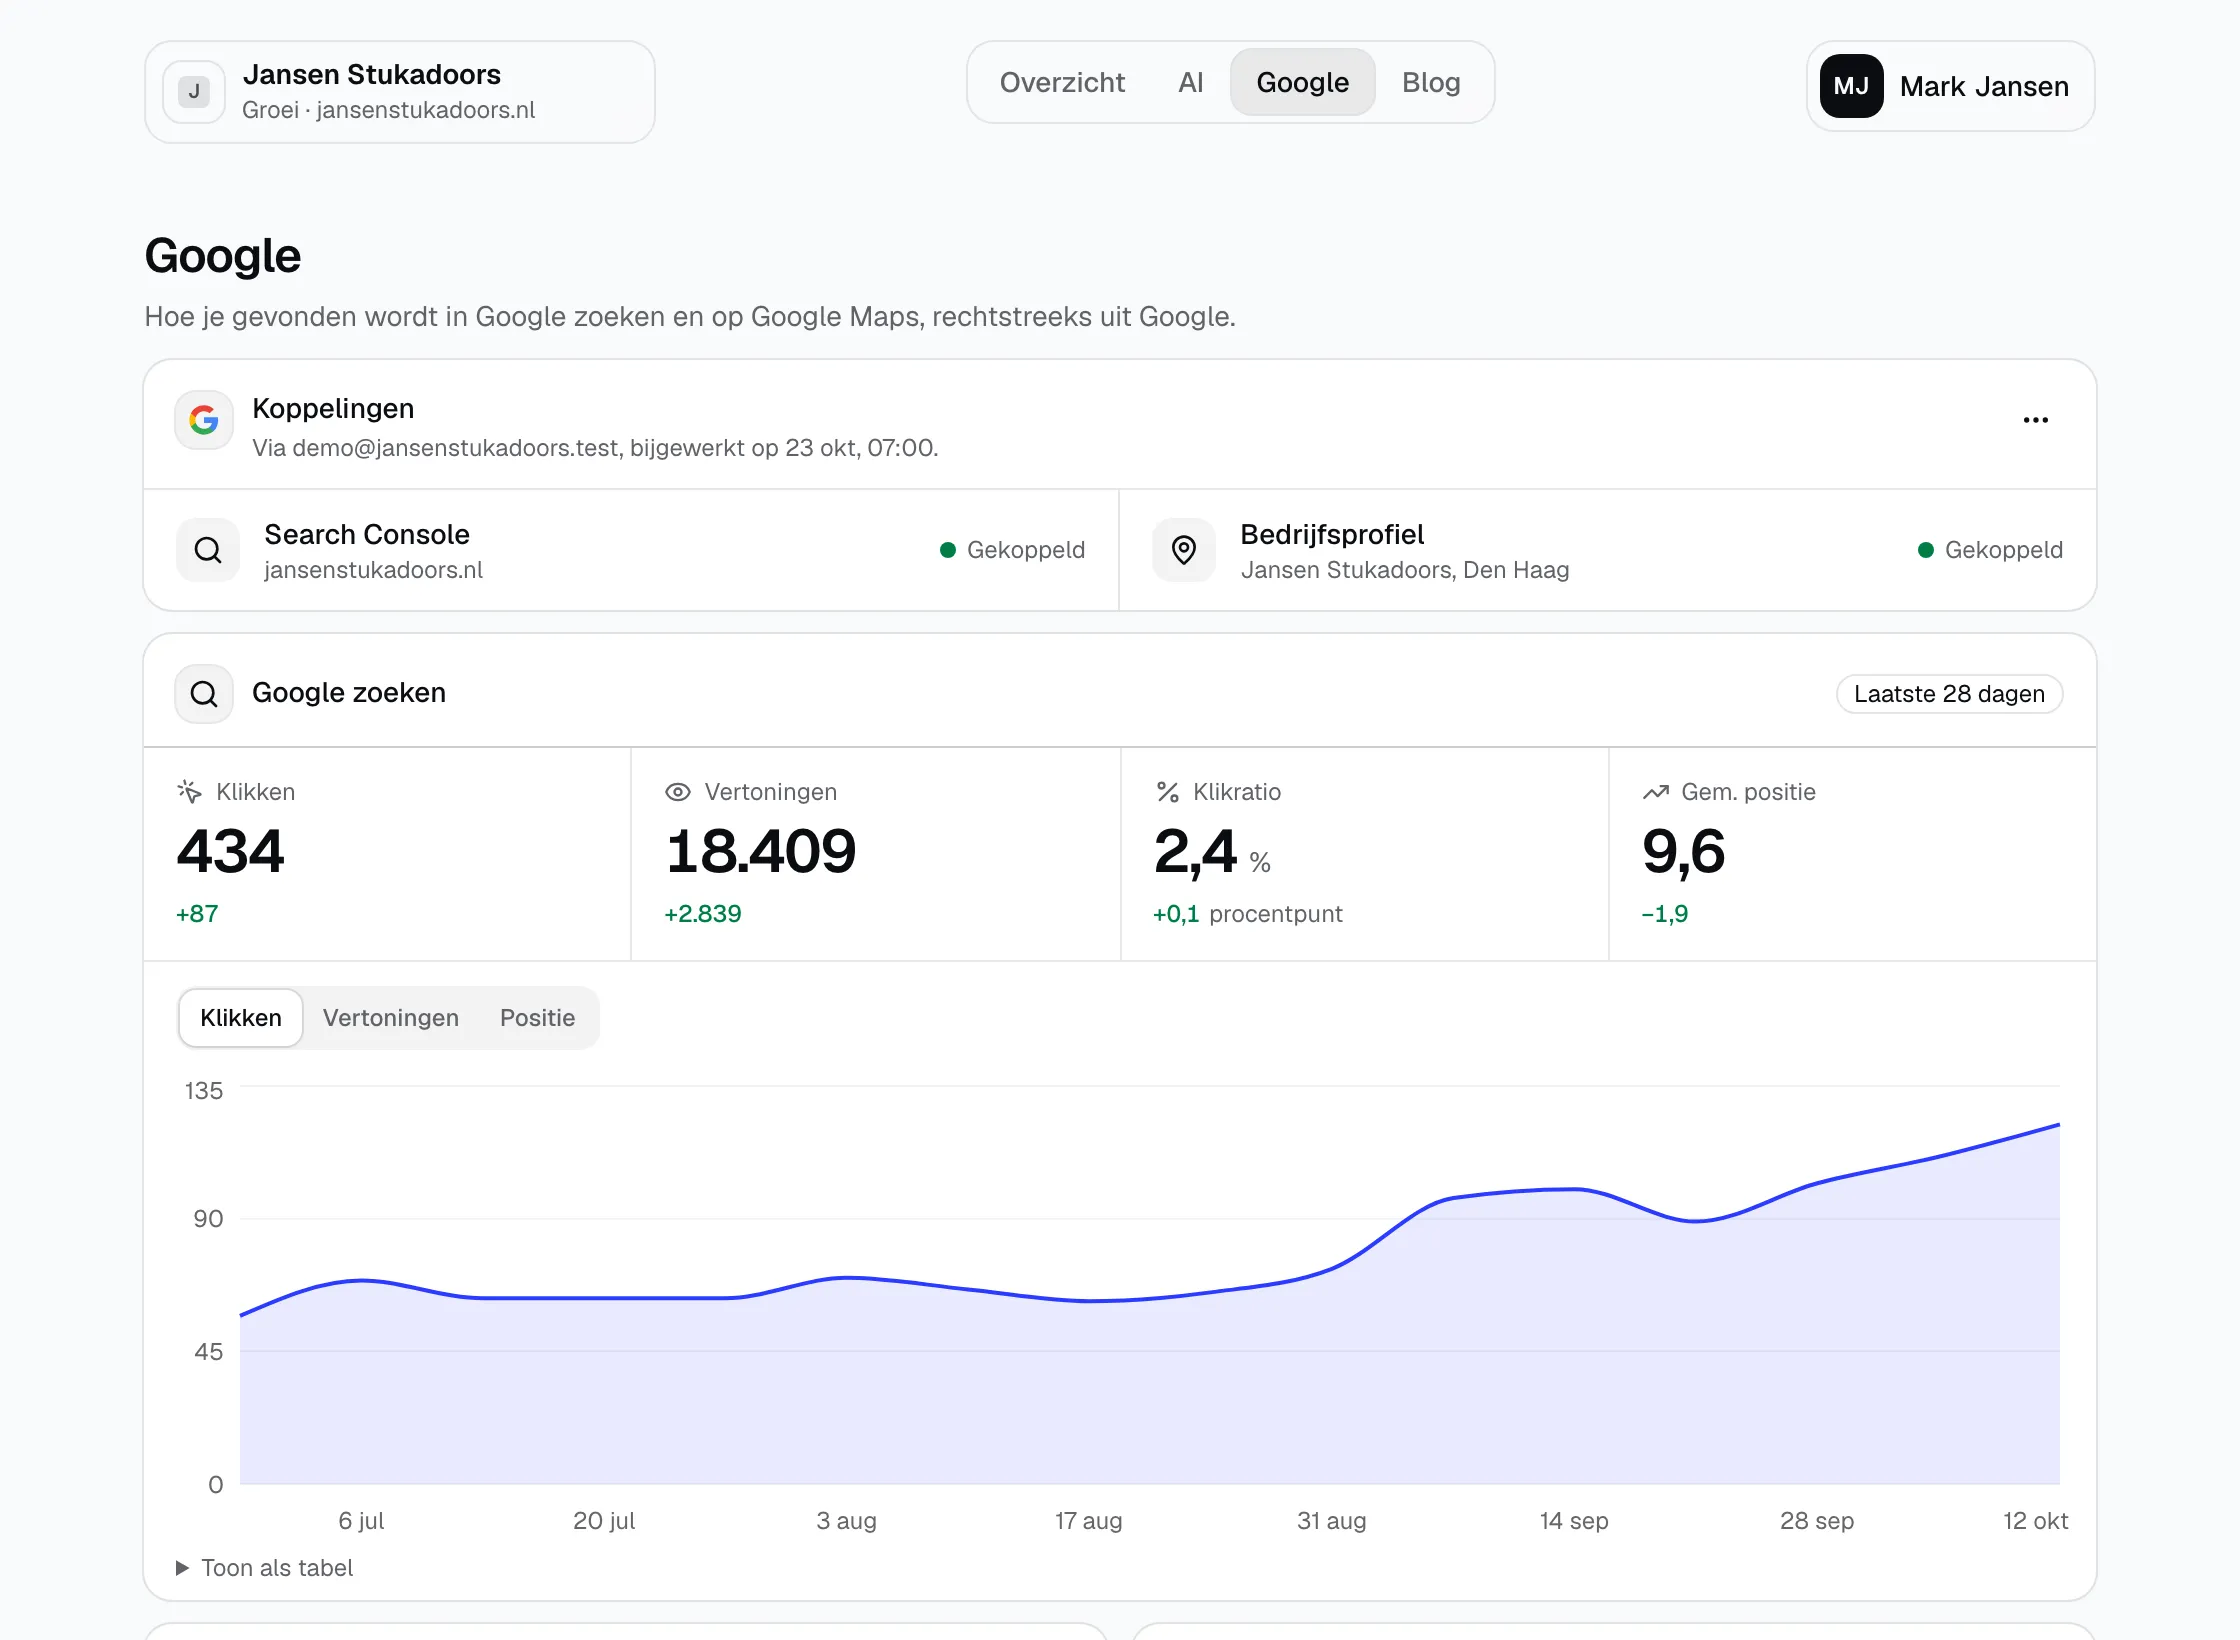Click the Google zoeken magnifier icon

click(204, 694)
